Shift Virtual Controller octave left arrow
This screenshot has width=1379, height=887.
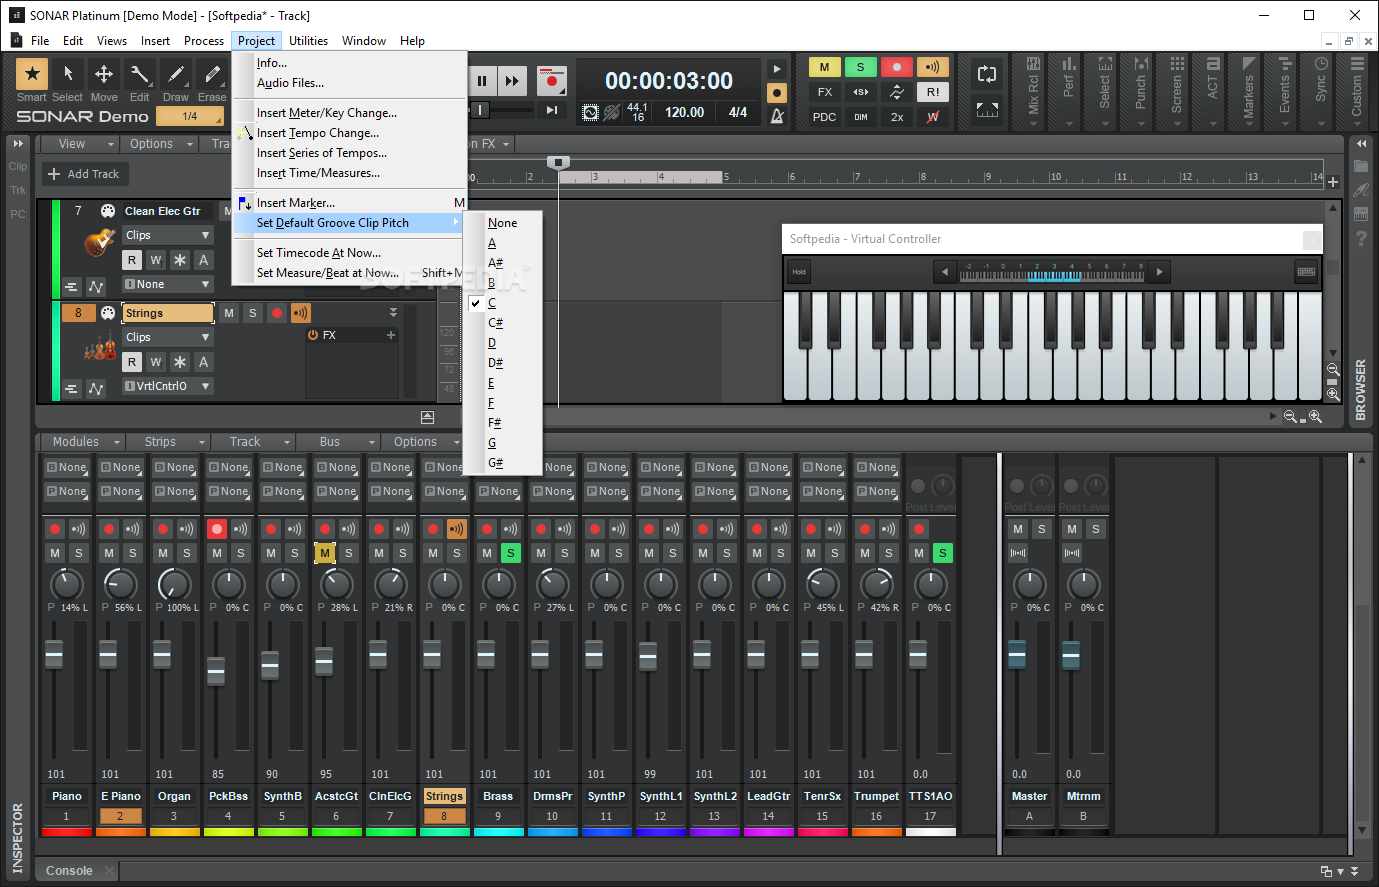tap(945, 271)
